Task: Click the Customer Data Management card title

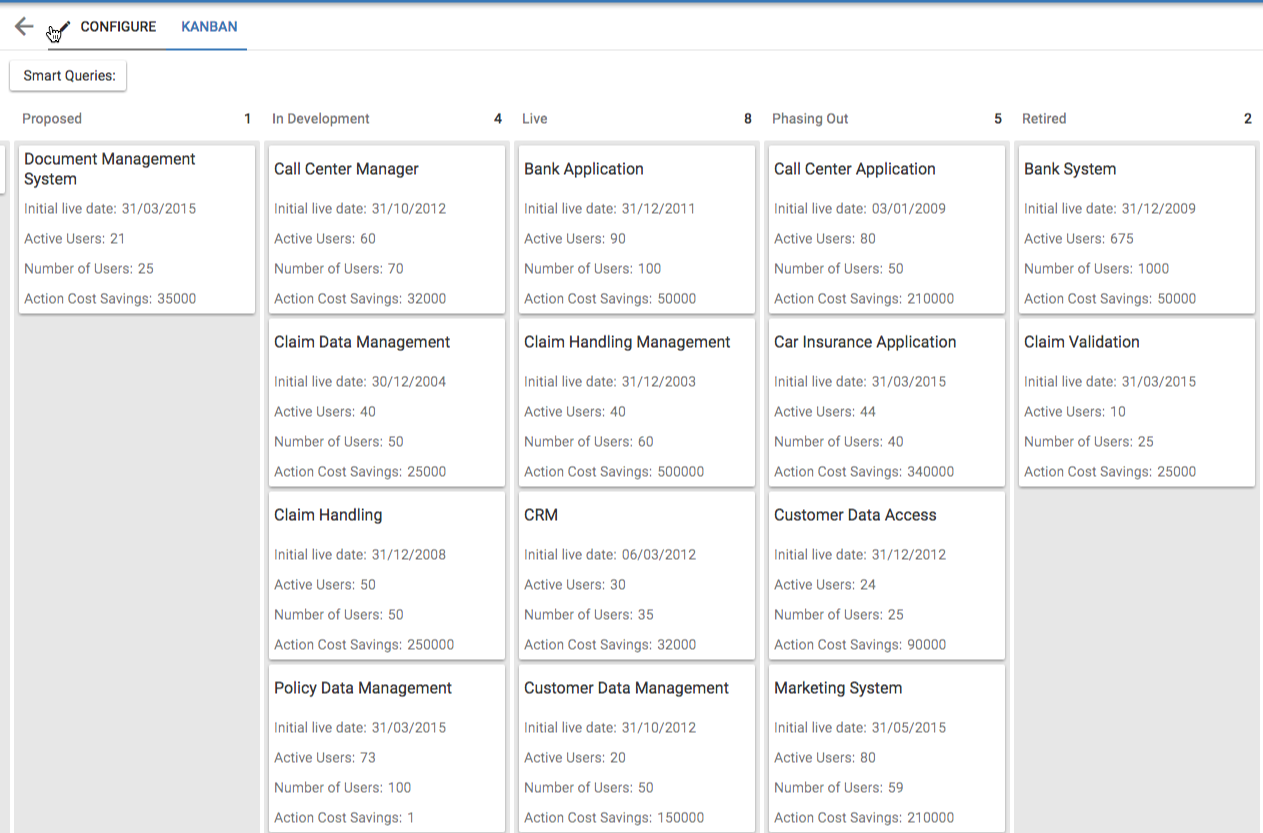Action: click(x=626, y=688)
